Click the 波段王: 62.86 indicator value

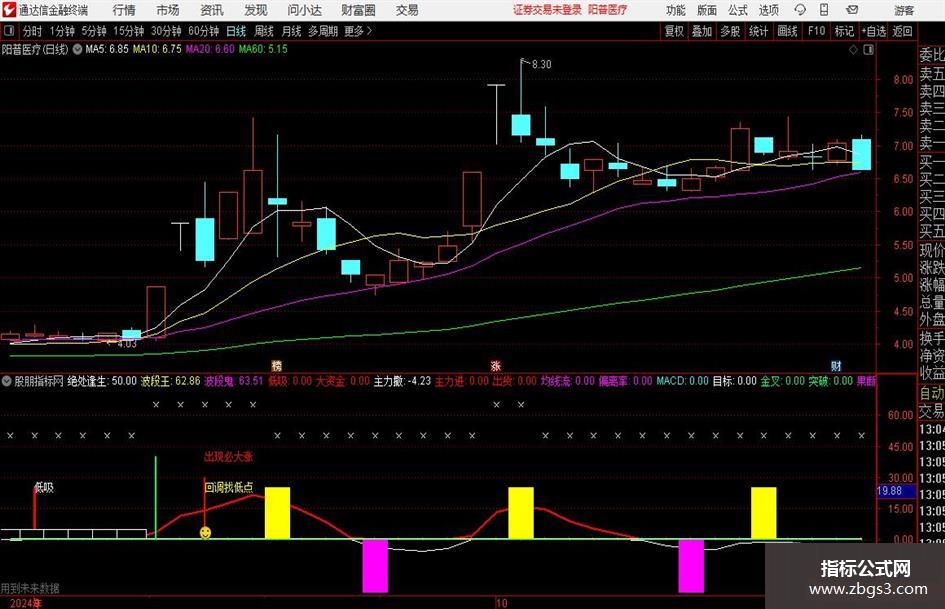[171, 381]
